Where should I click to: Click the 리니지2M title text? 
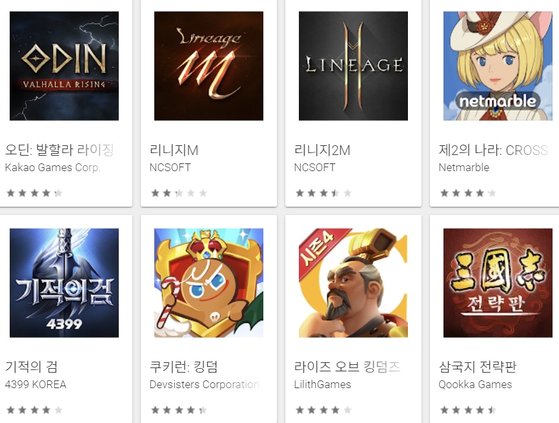pos(322,150)
